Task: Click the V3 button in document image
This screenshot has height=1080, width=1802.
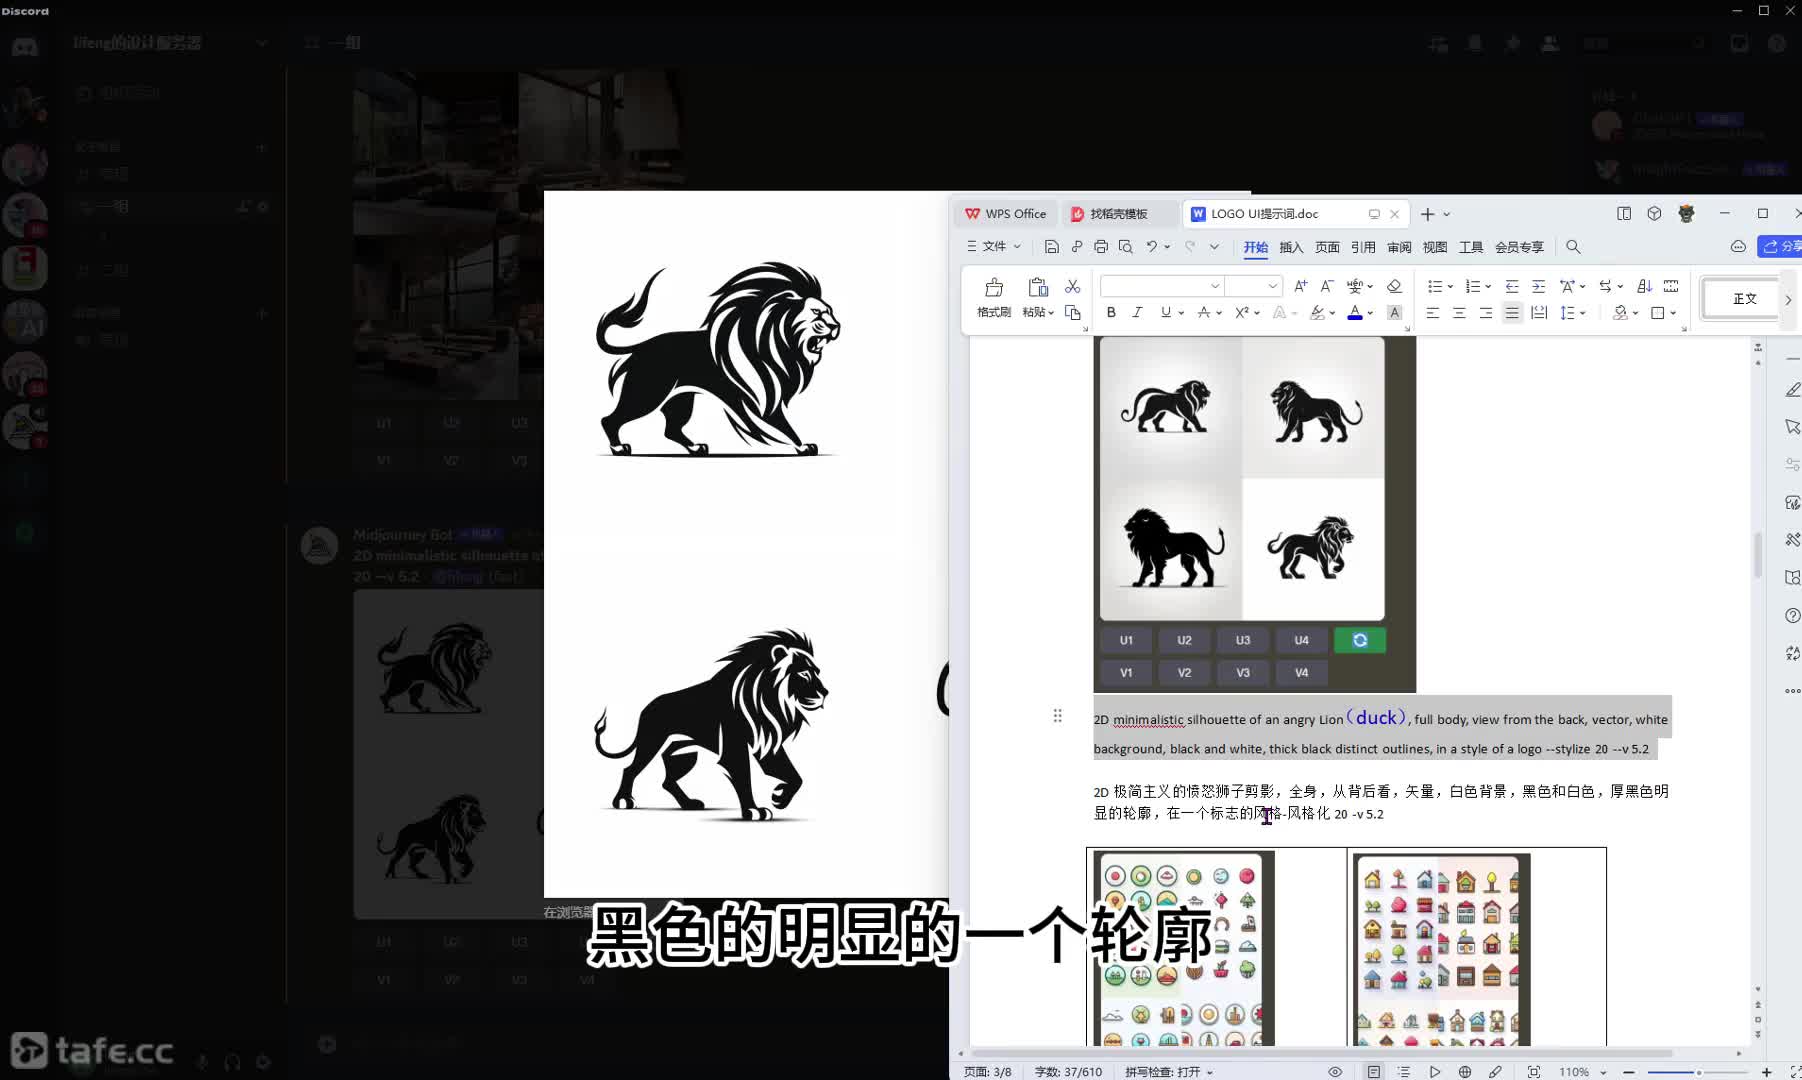Action: [1243, 672]
